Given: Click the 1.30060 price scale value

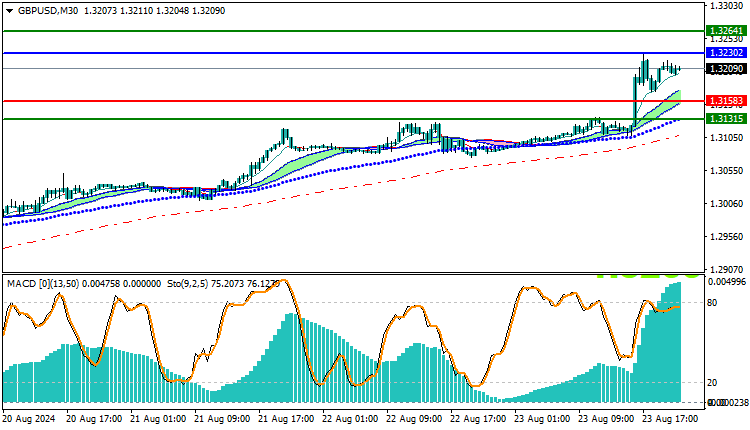Looking at the screenshot, I should (x=727, y=204).
